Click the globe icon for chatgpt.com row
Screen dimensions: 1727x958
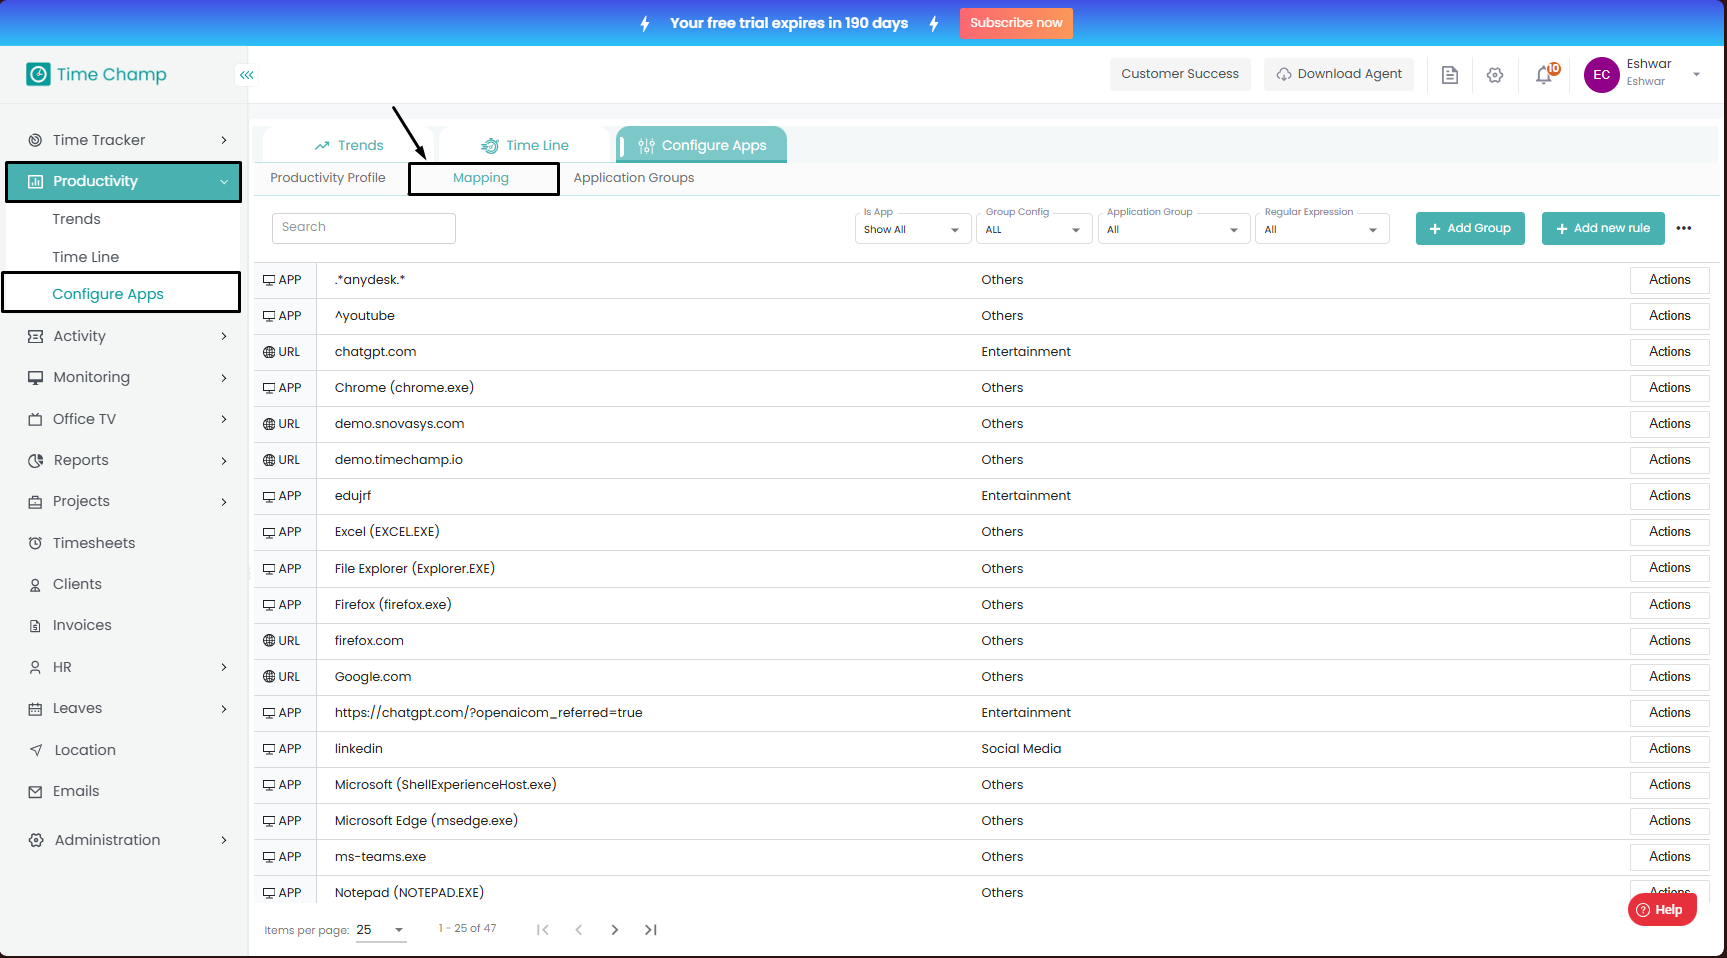(x=269, y=352)
